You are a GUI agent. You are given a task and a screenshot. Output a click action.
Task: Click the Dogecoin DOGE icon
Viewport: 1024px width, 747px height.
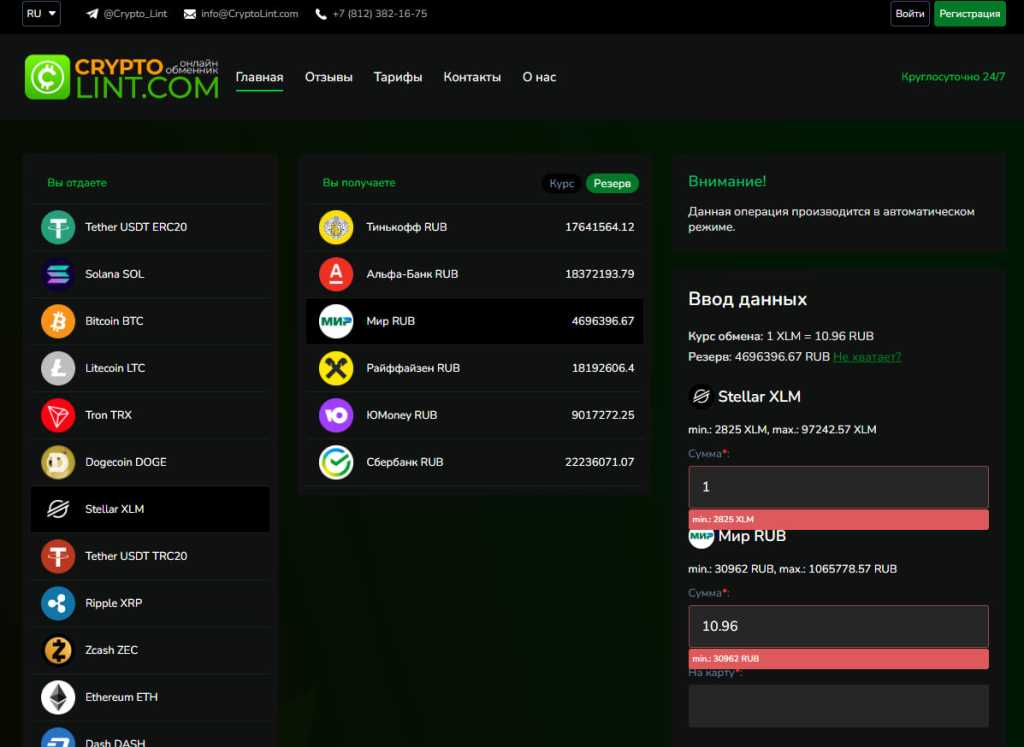(x=58, y=462)
